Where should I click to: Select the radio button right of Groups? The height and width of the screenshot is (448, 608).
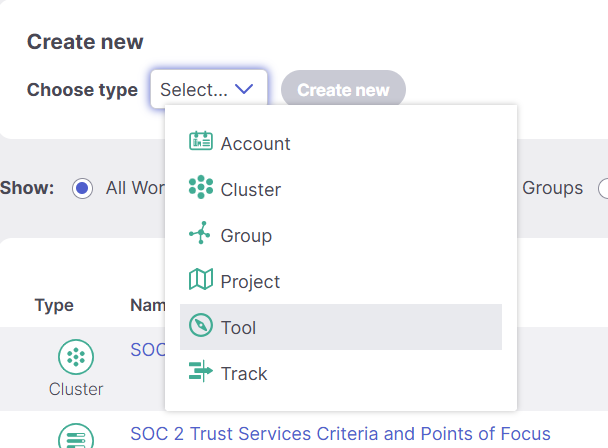click(603, 188)
